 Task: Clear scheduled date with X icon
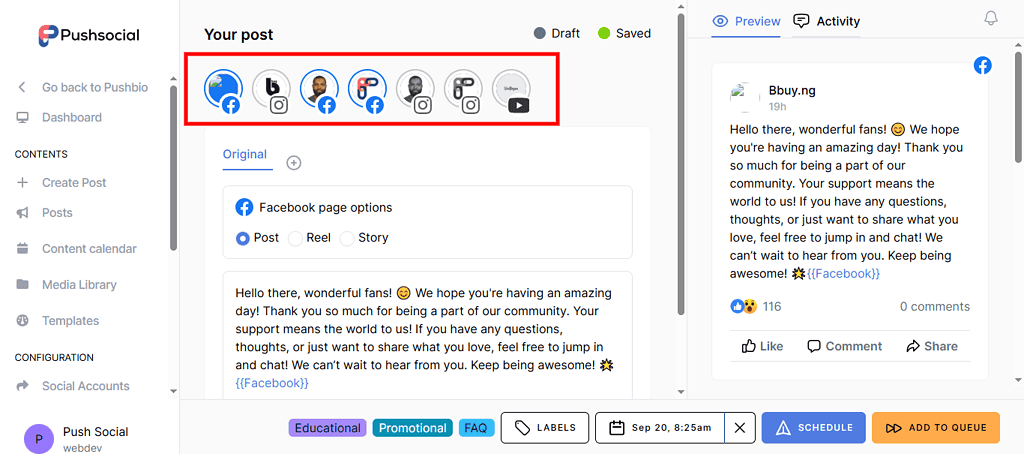pyautogui.click(x=739, y=428)
